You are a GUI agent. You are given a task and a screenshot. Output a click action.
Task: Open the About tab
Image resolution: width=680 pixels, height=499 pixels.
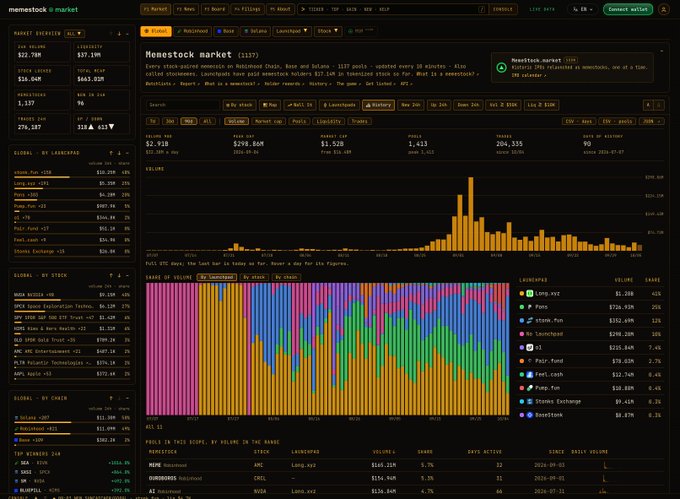[x=280, y=9]
